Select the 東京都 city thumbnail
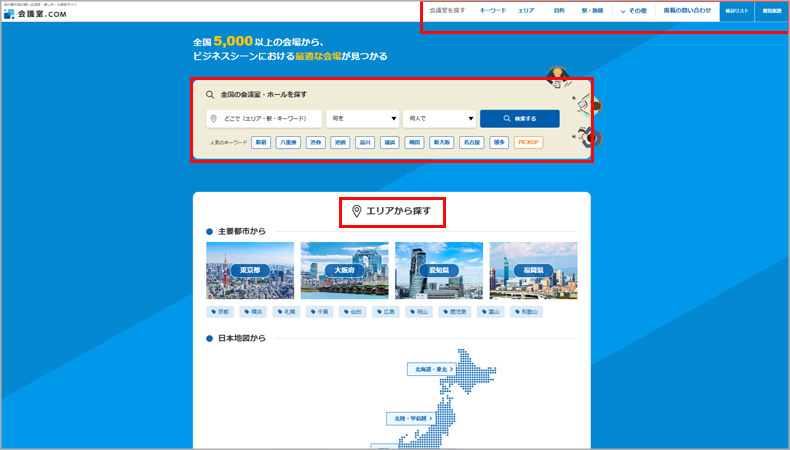Viewport: 790px width, 450px height. click(250, 270)
